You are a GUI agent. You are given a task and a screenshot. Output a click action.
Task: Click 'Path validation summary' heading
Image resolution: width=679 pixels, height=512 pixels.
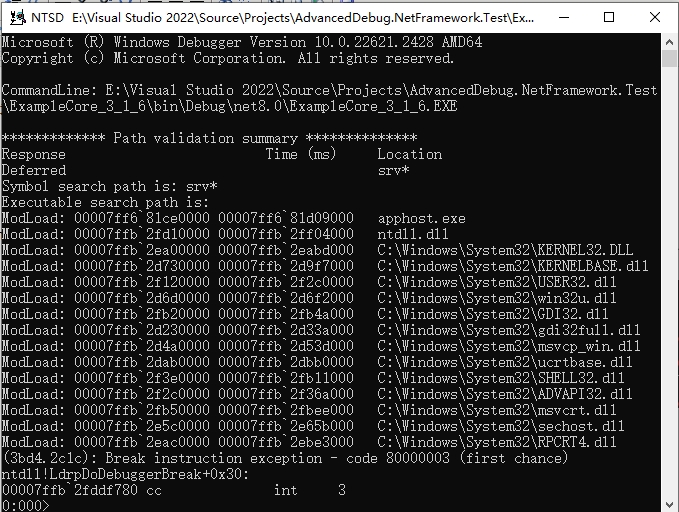pos(206,139)
